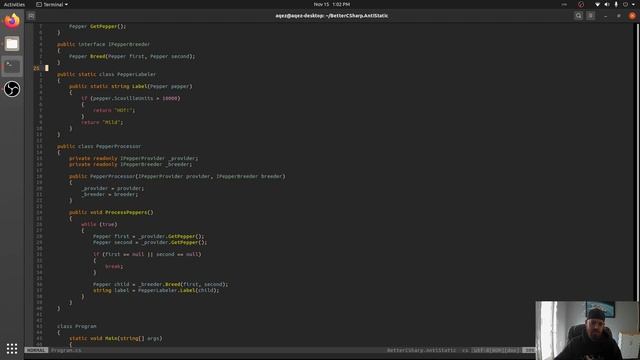The image size is (640, 360).
Task: Click BetterCSharp.AntiStatic in the statusline
Action: (x=421, y=350)
